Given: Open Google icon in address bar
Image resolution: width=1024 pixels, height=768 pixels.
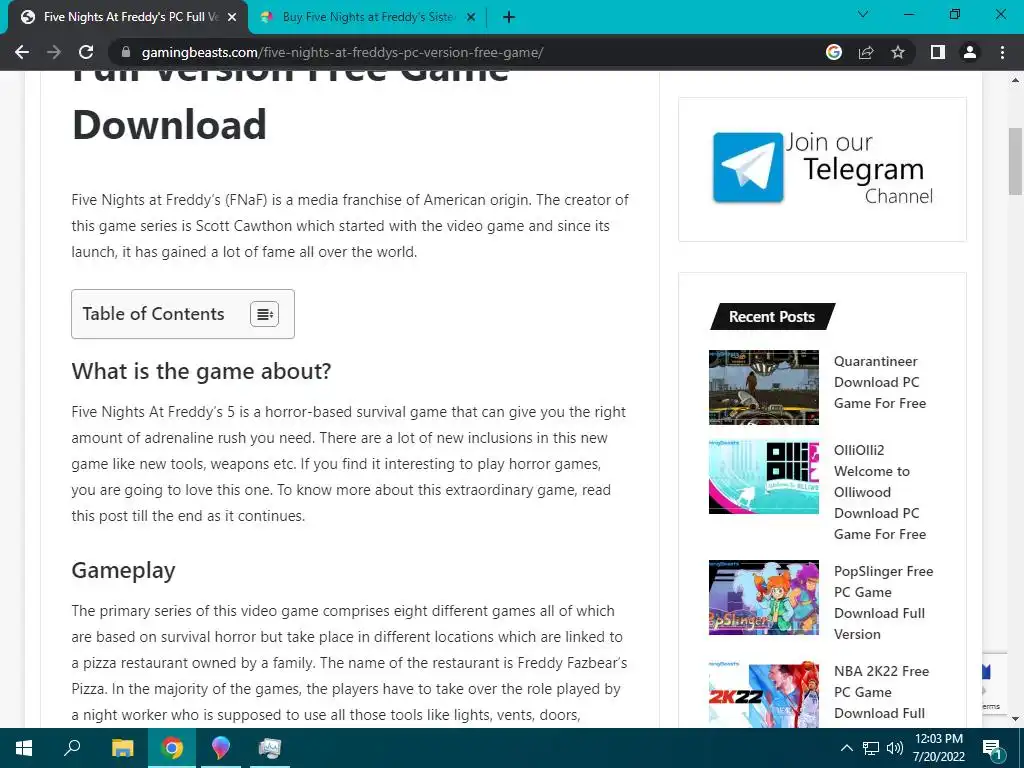Looking at the screenshot, I should (x=834, y=52).
